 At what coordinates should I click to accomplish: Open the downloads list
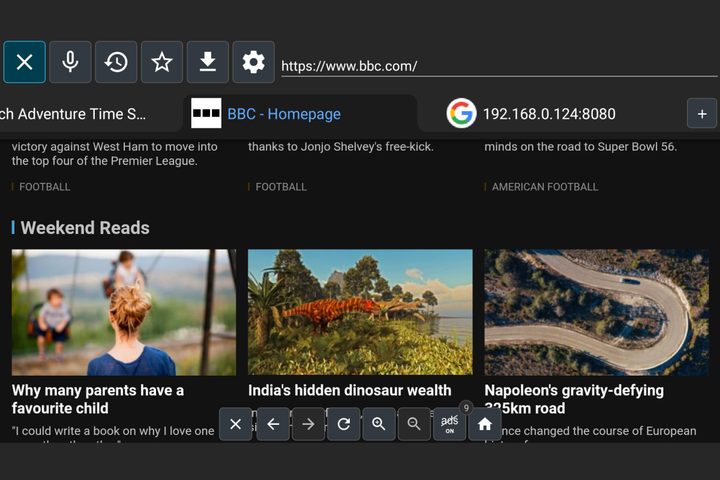(x=208, y=62)
